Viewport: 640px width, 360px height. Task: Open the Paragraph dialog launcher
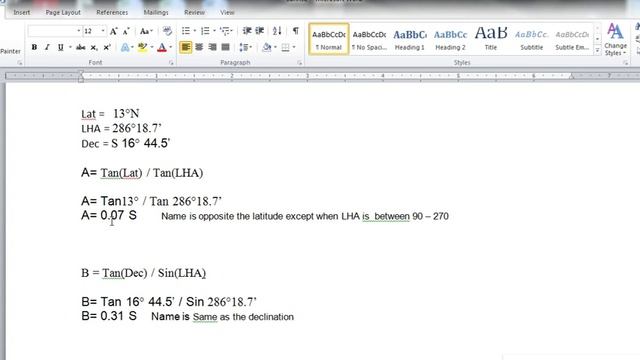tap(300, 63)
